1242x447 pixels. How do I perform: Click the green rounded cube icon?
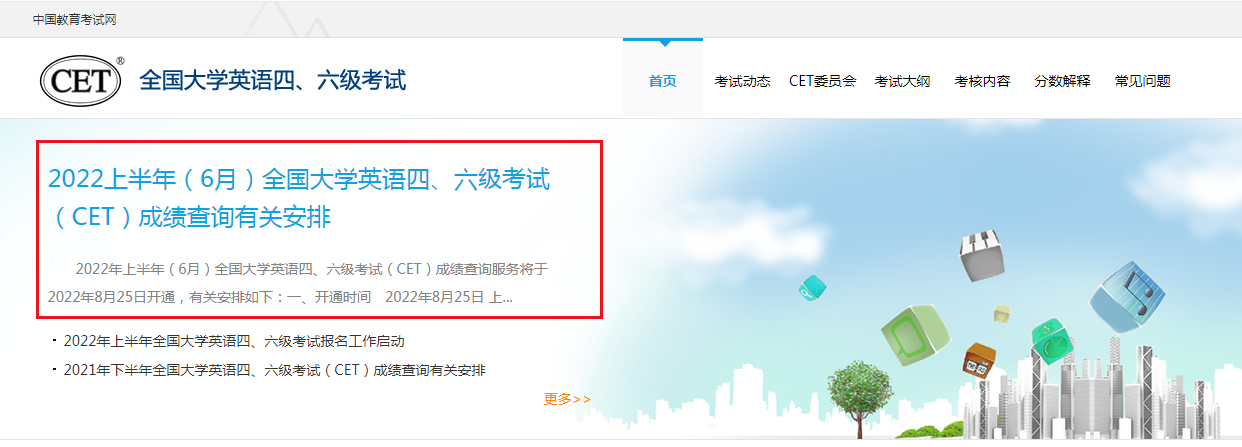click(x=913, y=335)
